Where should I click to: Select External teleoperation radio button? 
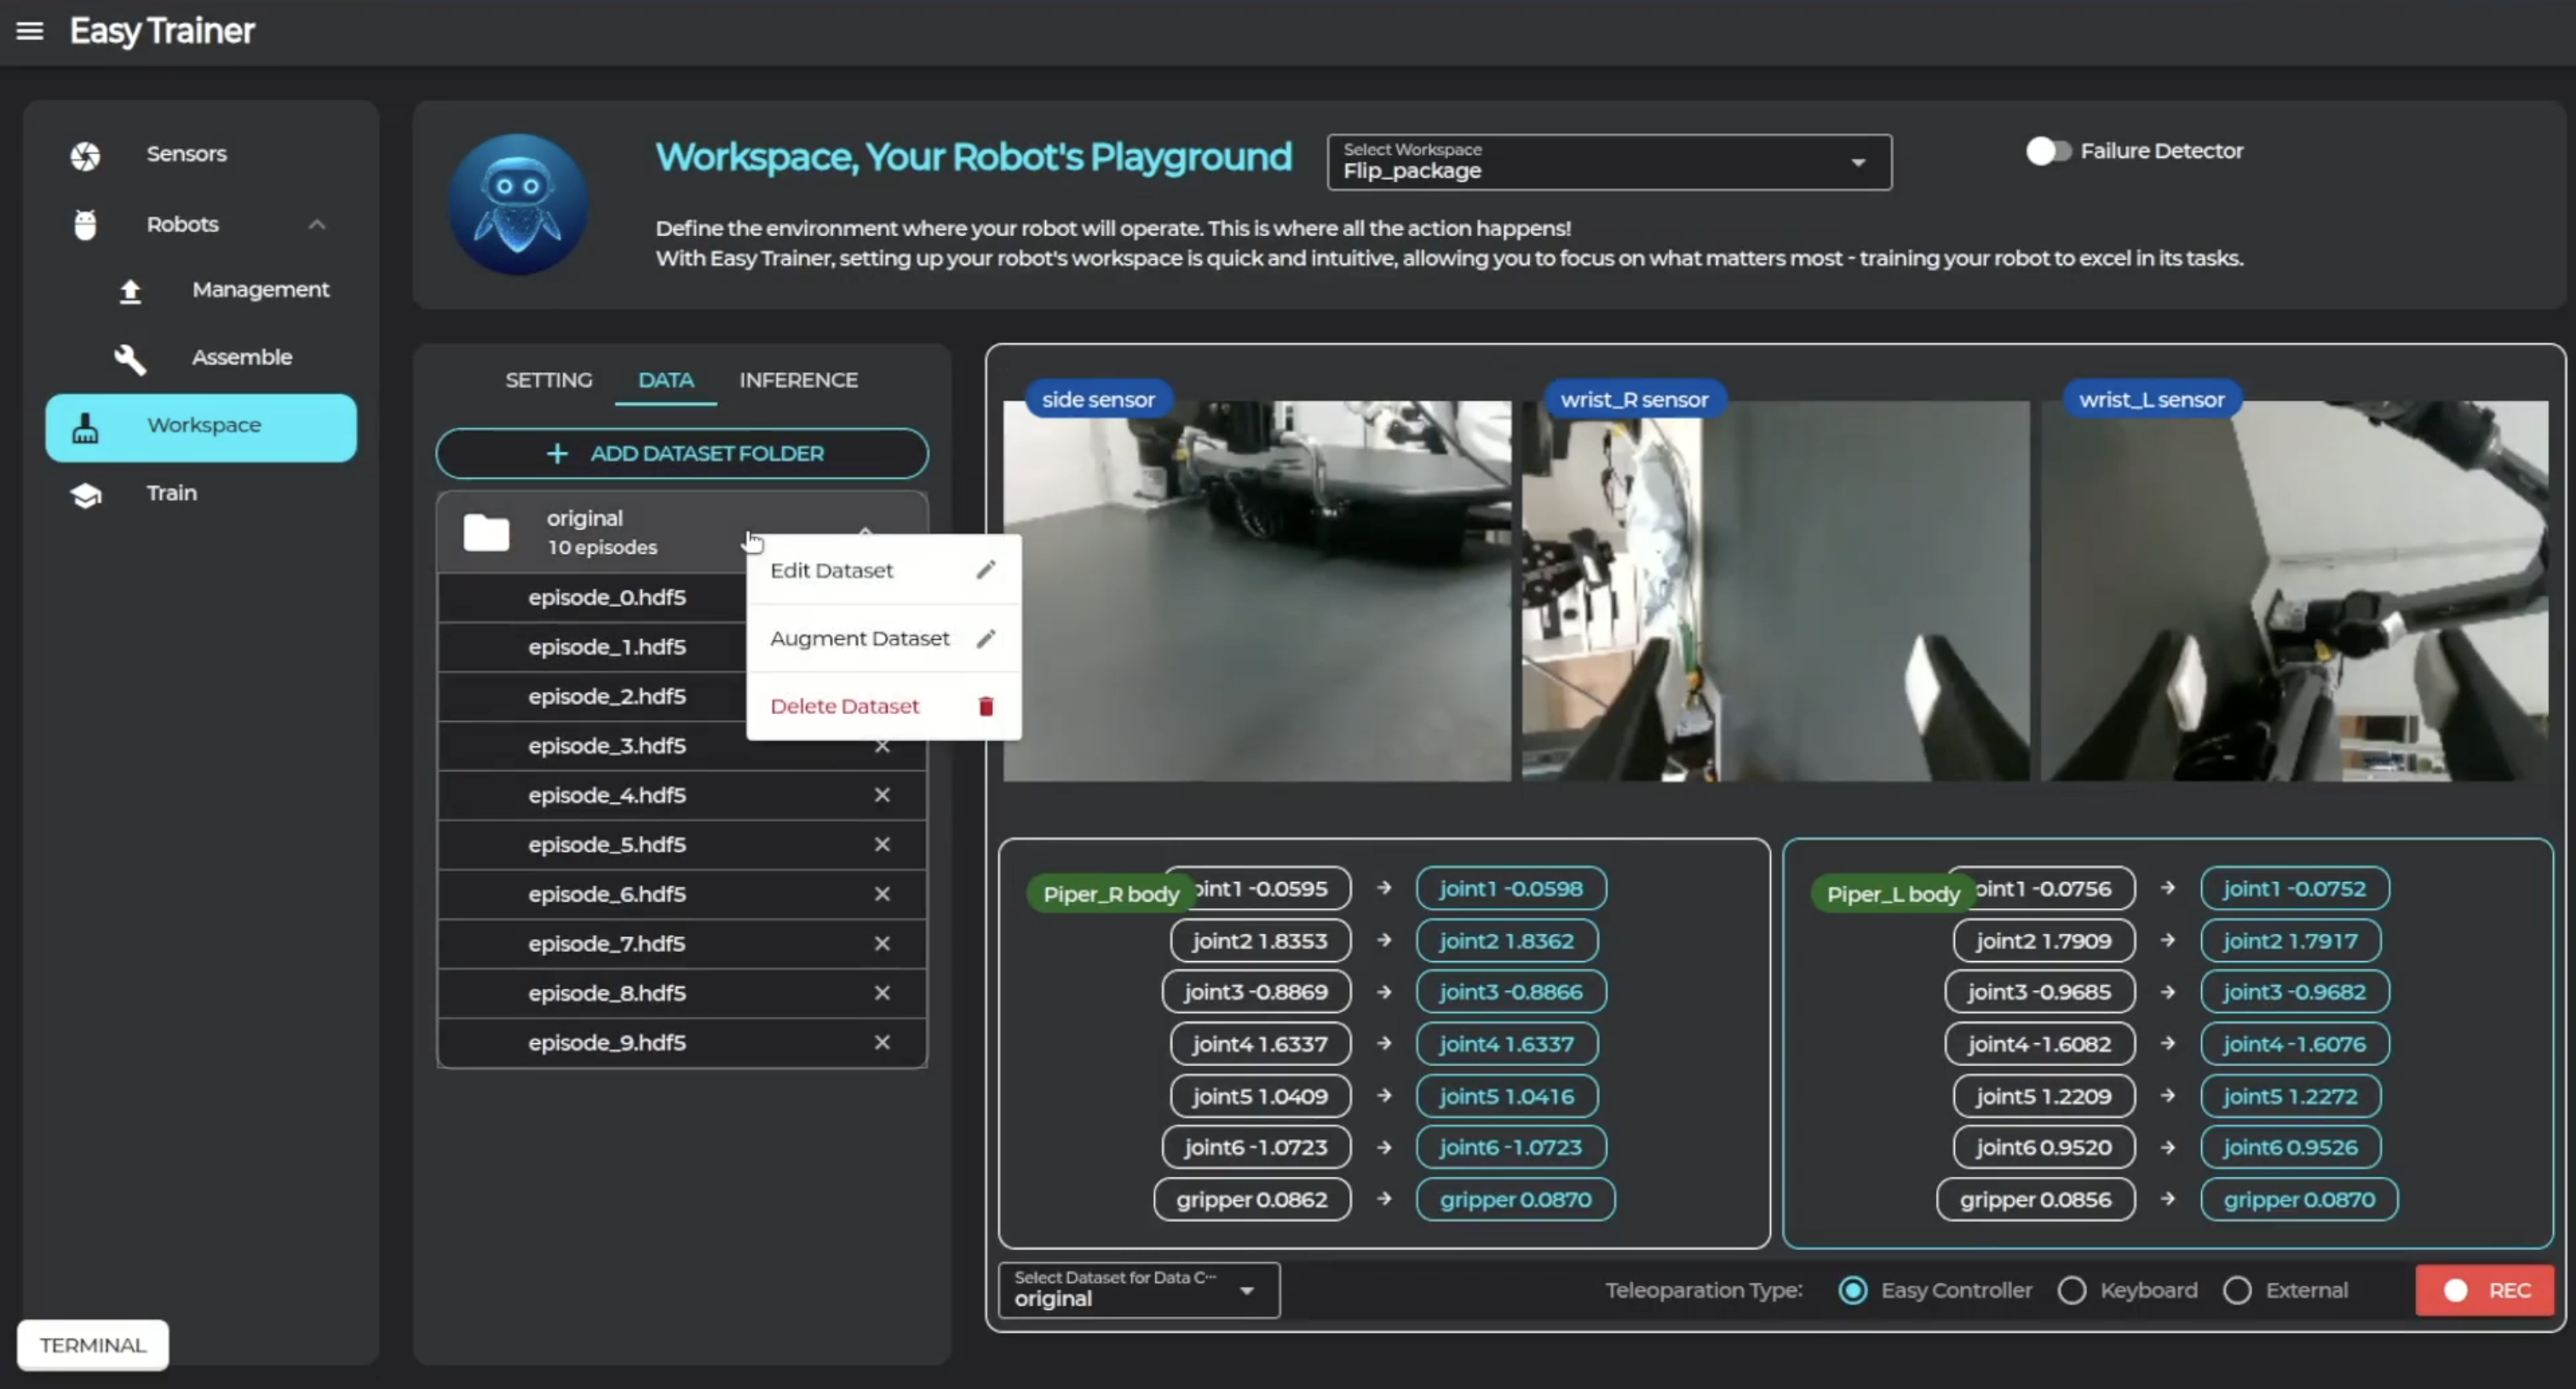tap(2237, 1291)
